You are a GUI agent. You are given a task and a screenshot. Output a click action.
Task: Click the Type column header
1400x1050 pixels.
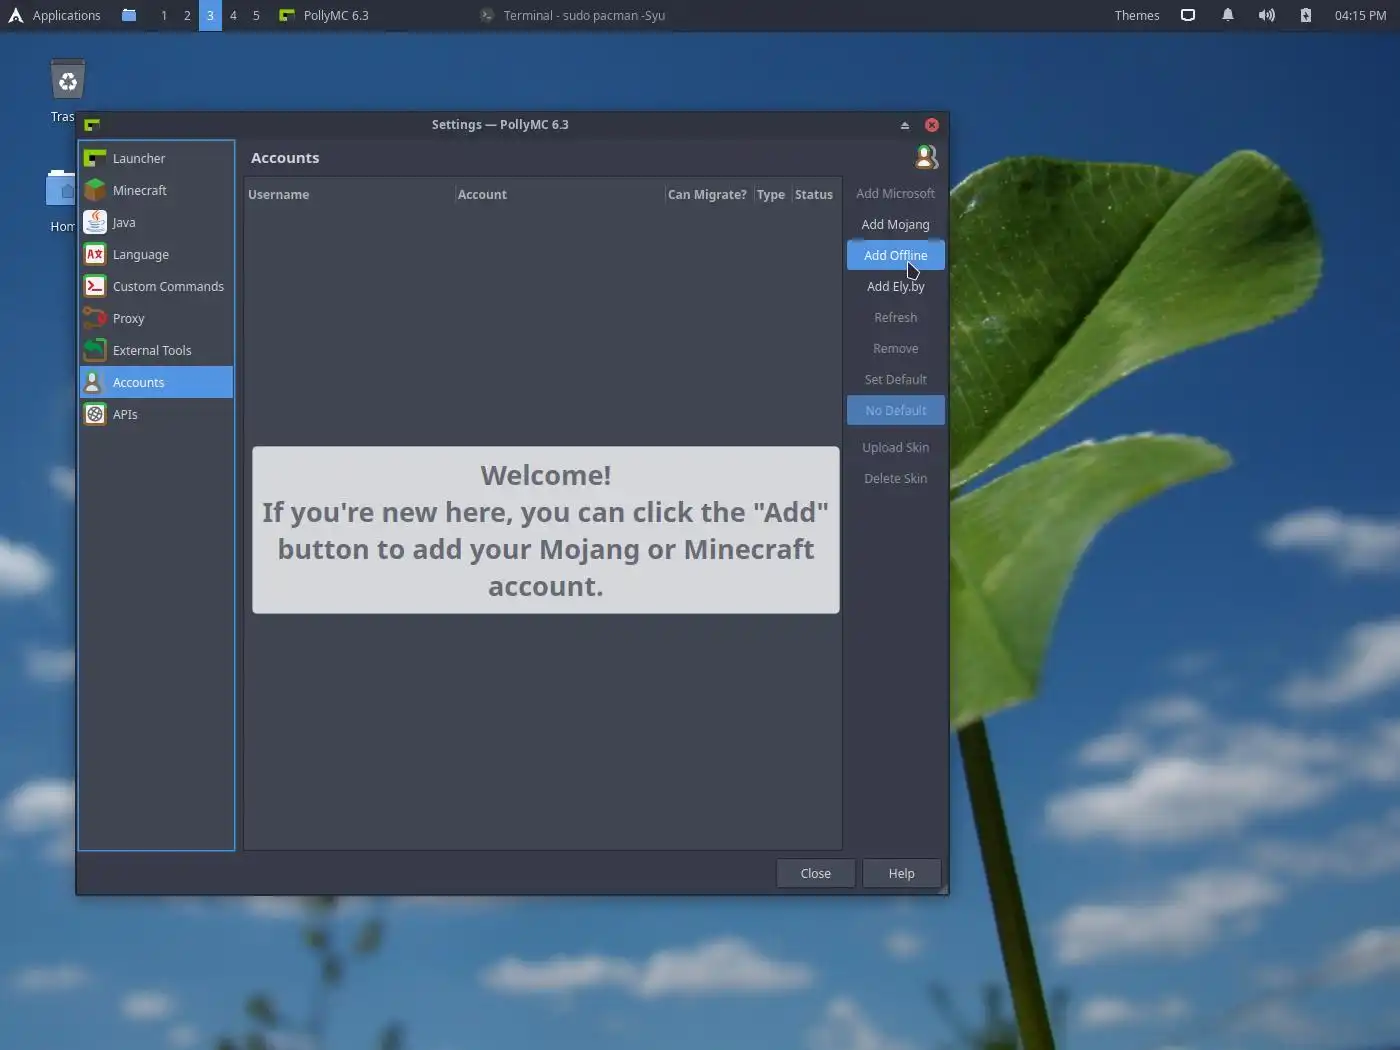coord(771,194)
